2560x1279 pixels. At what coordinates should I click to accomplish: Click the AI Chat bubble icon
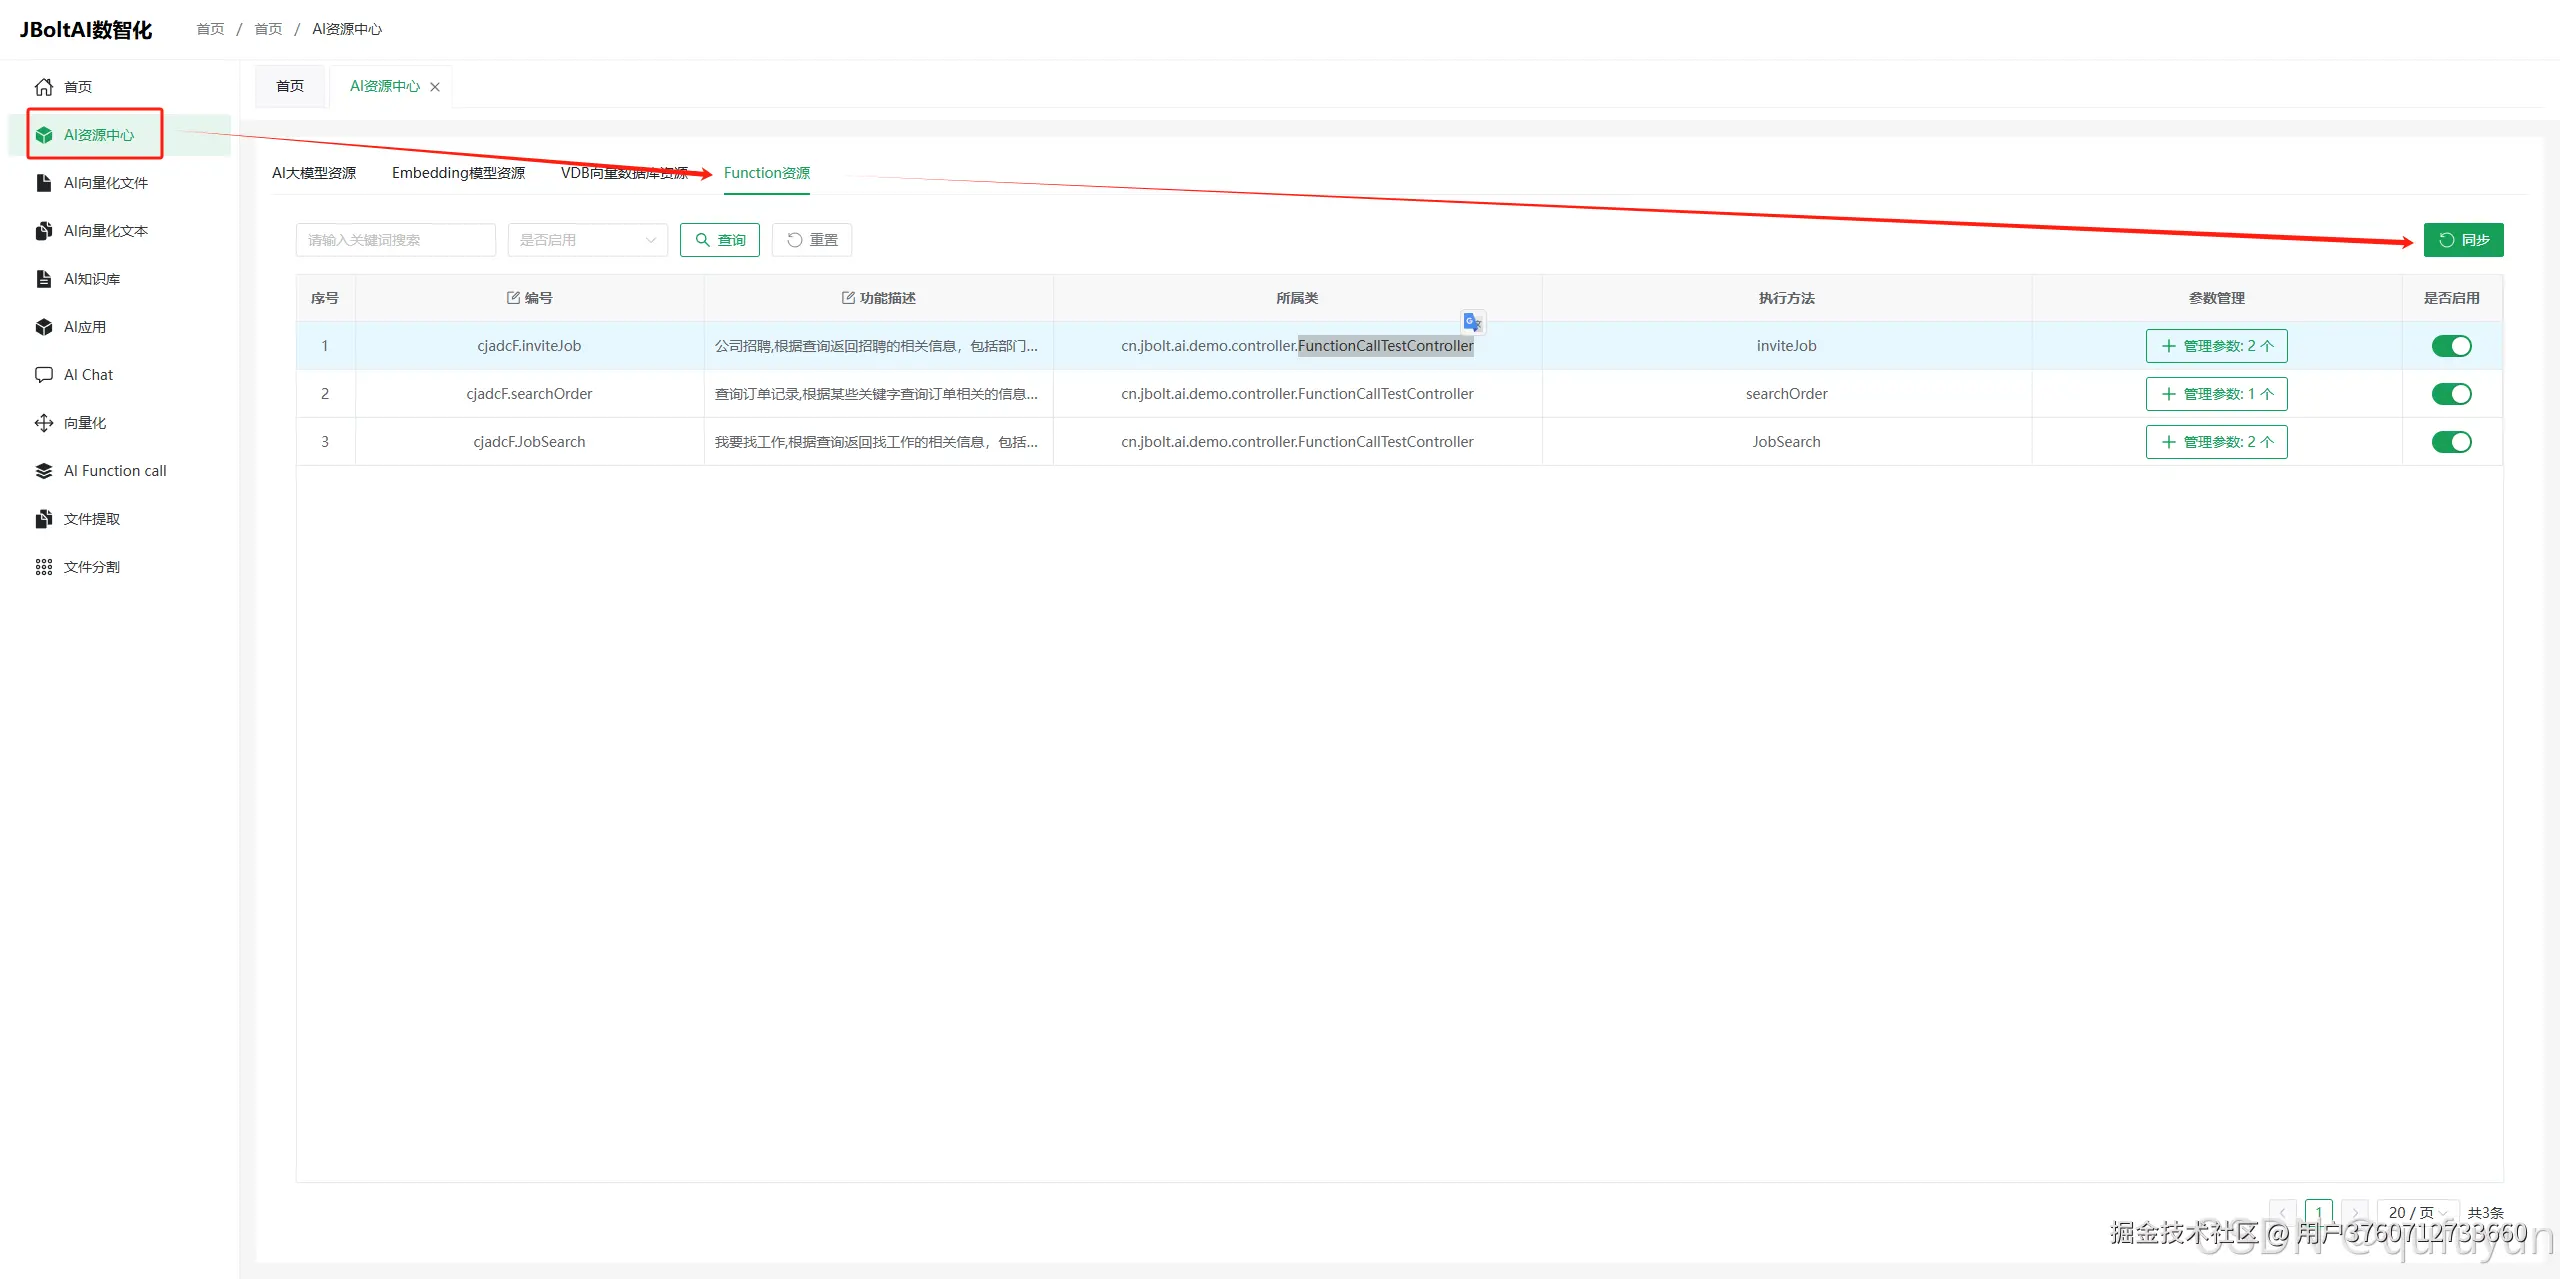(x=44, y=375)
